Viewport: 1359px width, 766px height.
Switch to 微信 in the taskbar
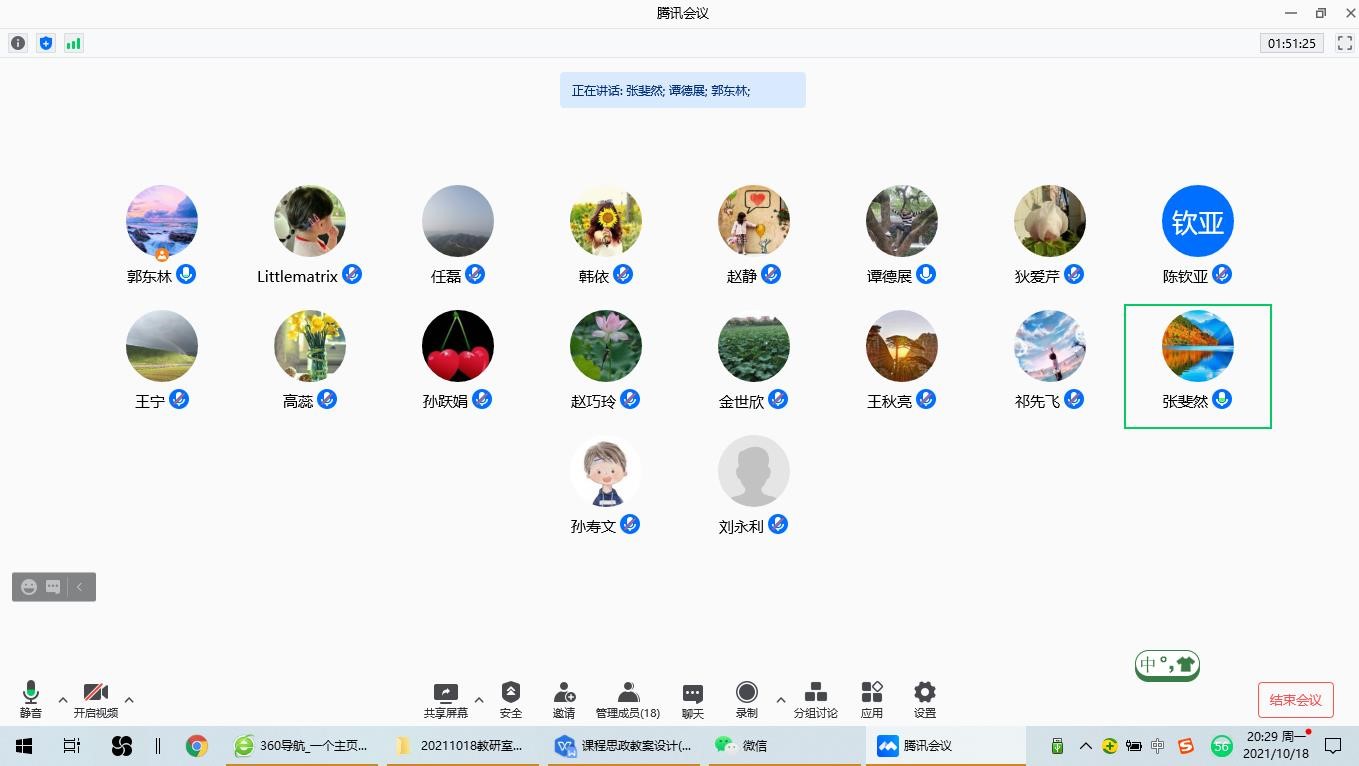pyautogui.click(x=742, y=746)
